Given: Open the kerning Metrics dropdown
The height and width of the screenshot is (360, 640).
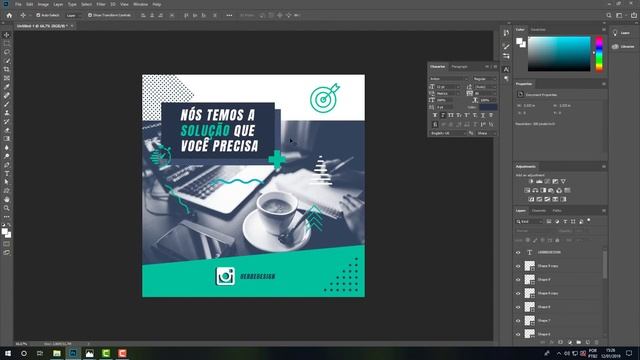Looking at the screenshot, I should tap(448, 93).
